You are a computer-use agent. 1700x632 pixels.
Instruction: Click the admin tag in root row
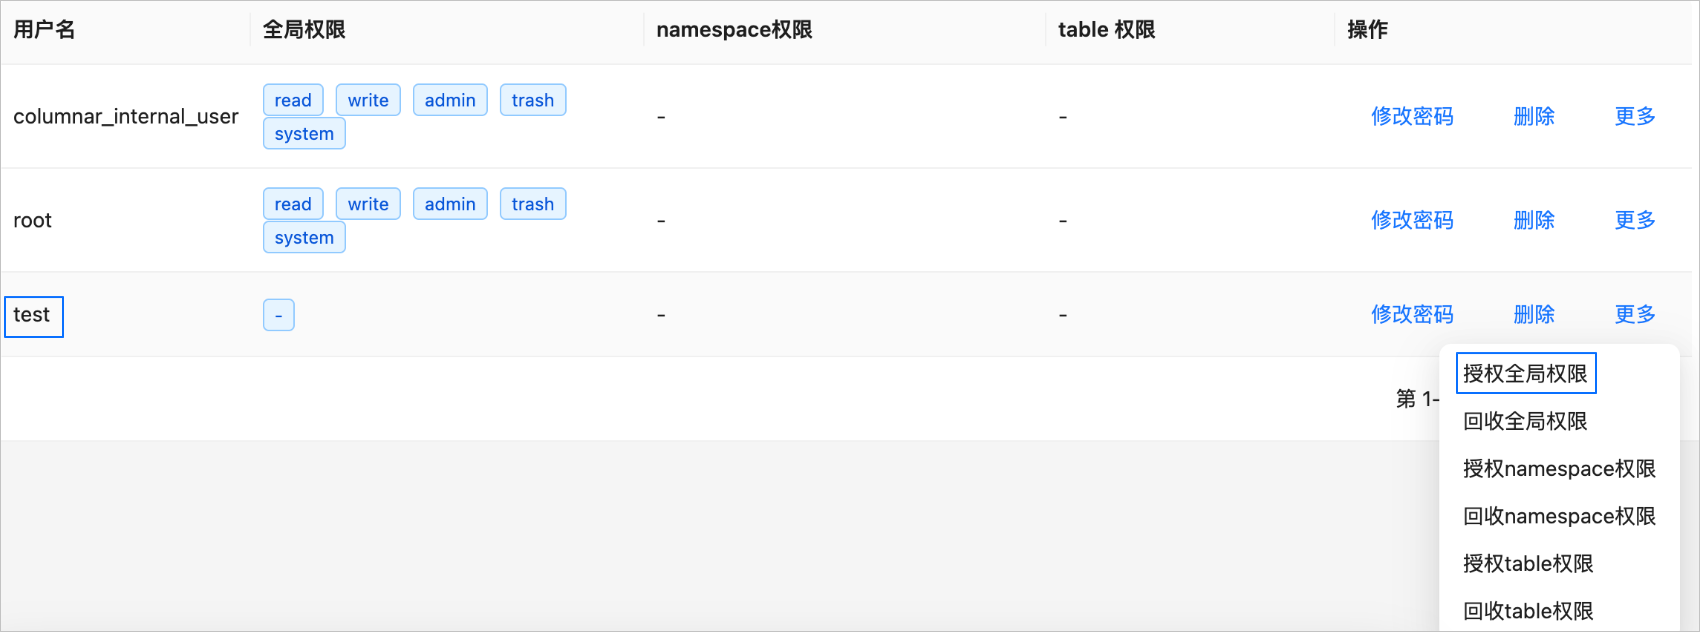click(x=450, y=204)
